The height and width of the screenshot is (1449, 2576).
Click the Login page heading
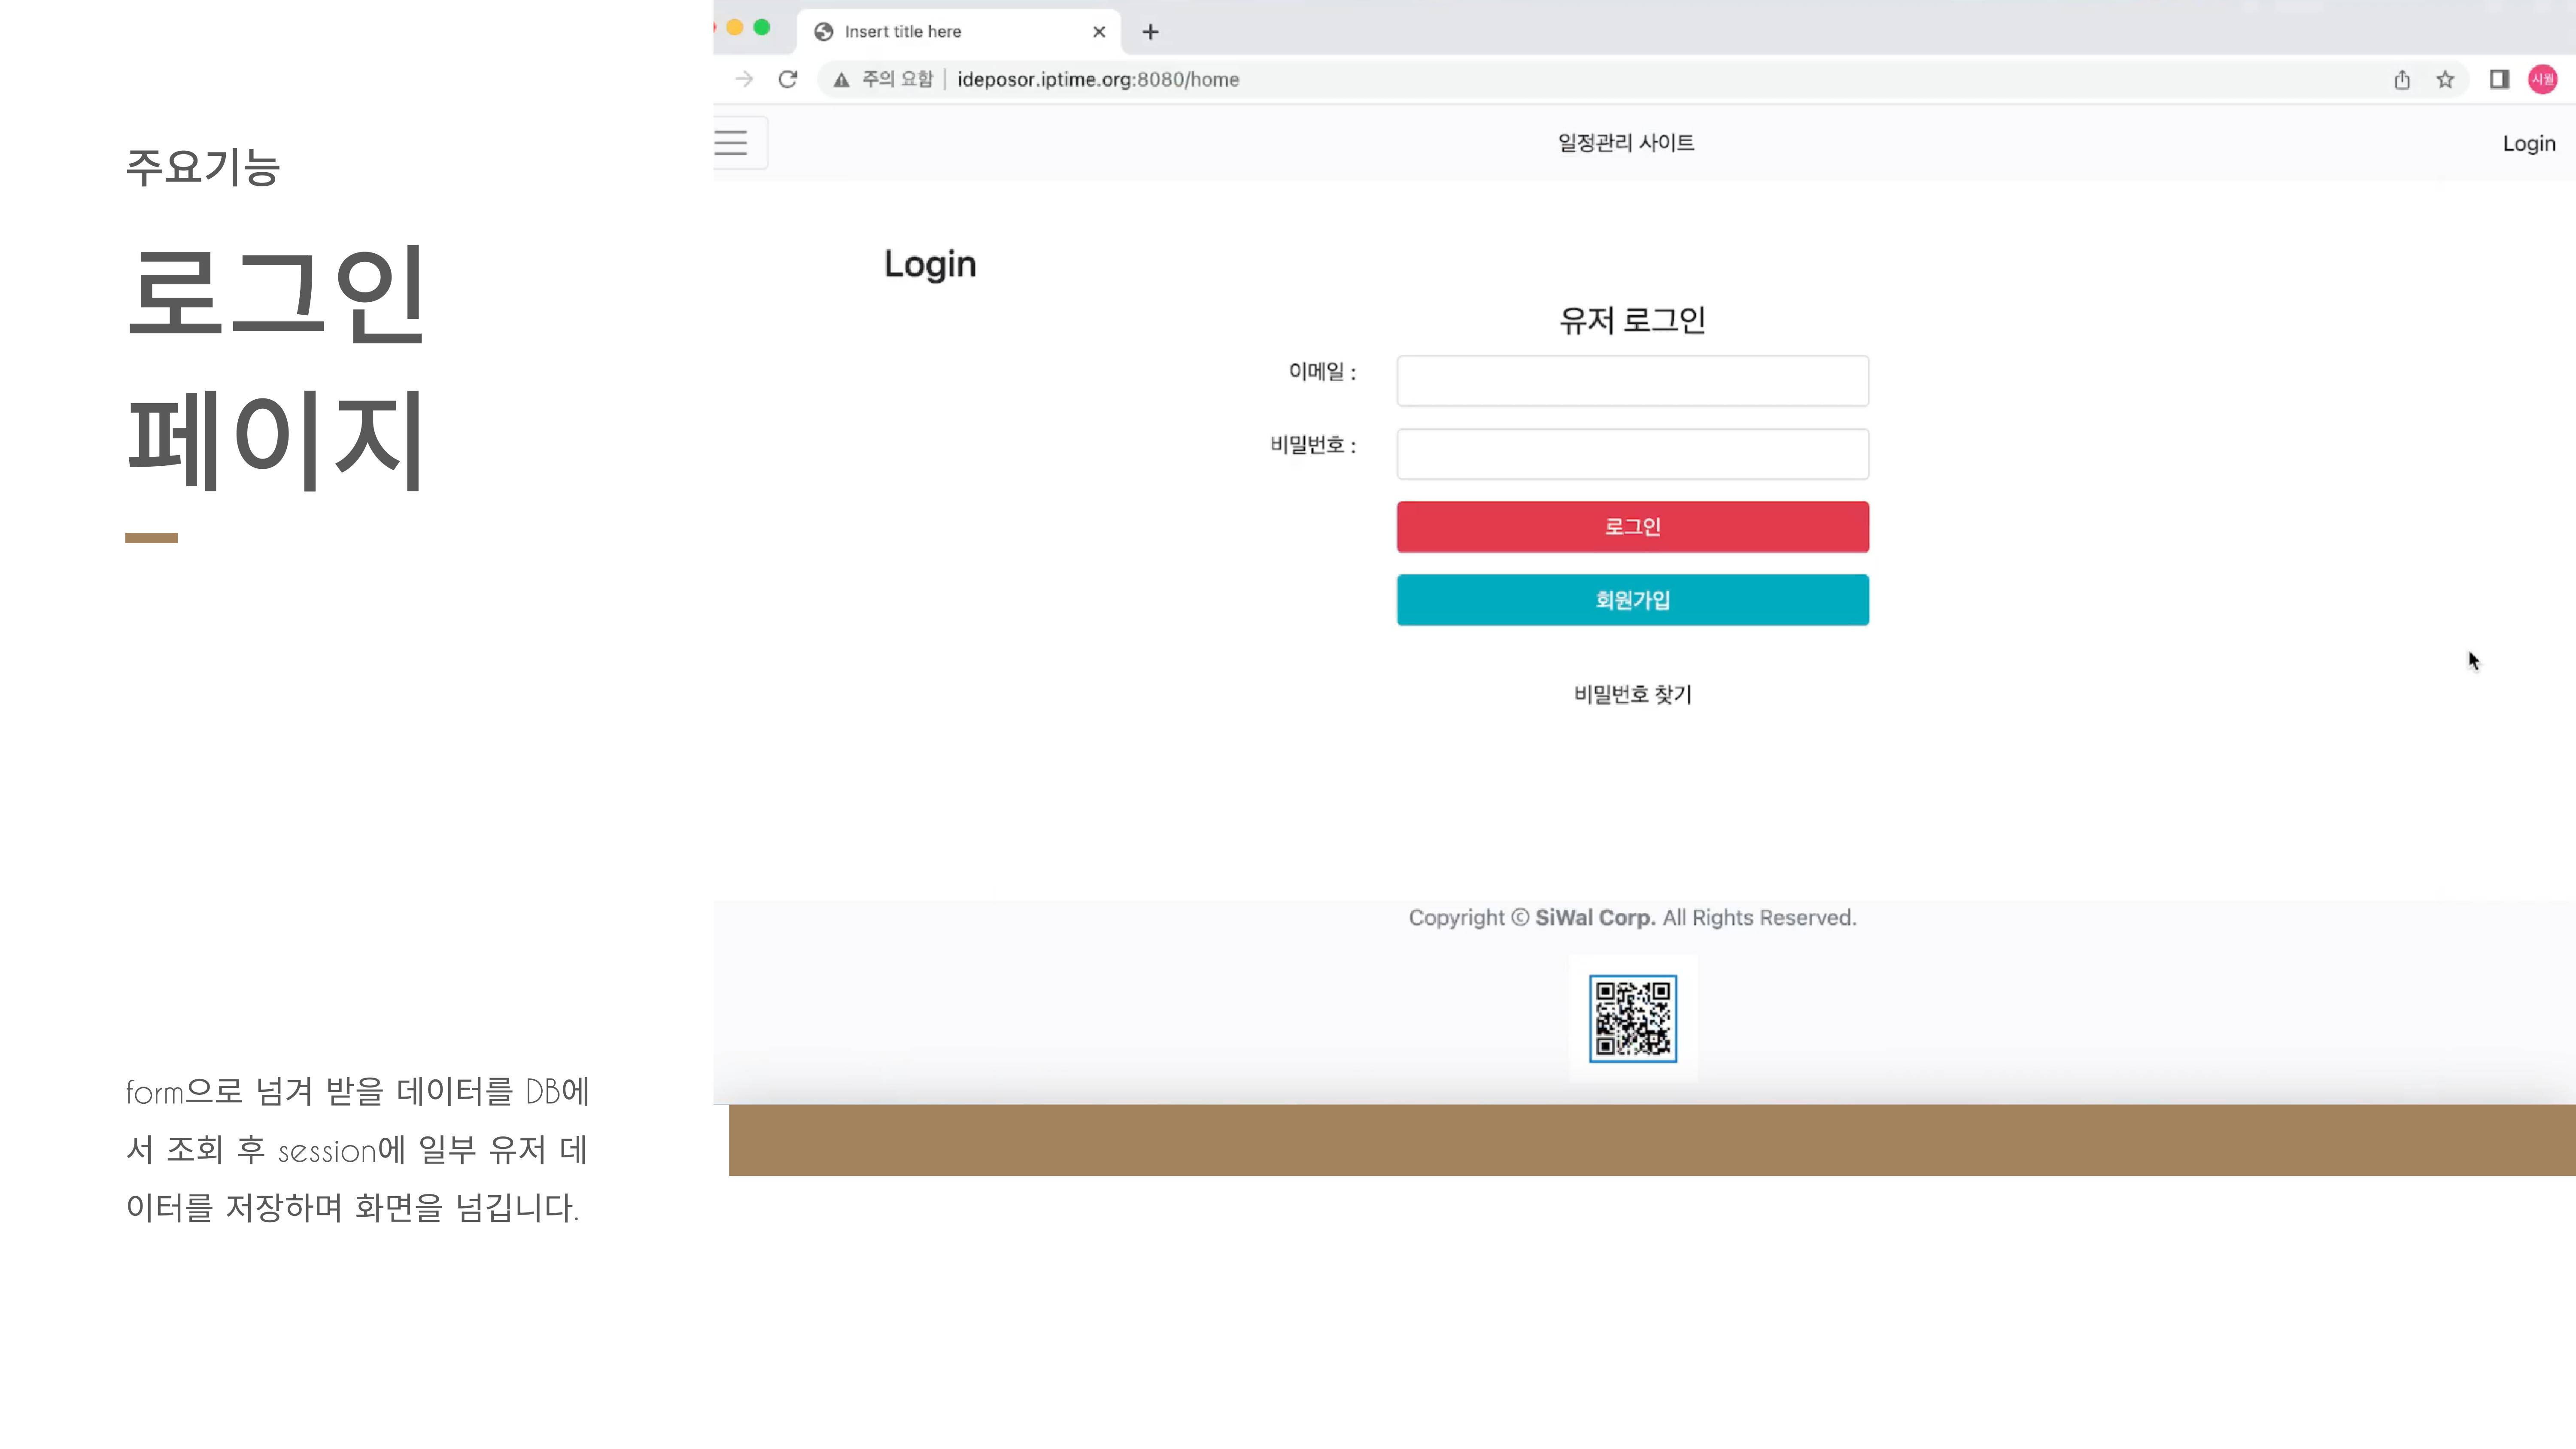pyautogui.click(x=930, y=264)
